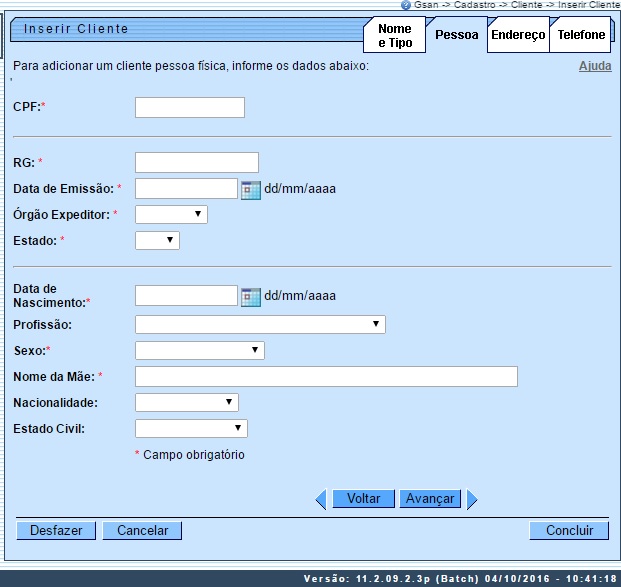Choose a value in the Sexo dropdown

pyautogui.click(x=200, y=351)
